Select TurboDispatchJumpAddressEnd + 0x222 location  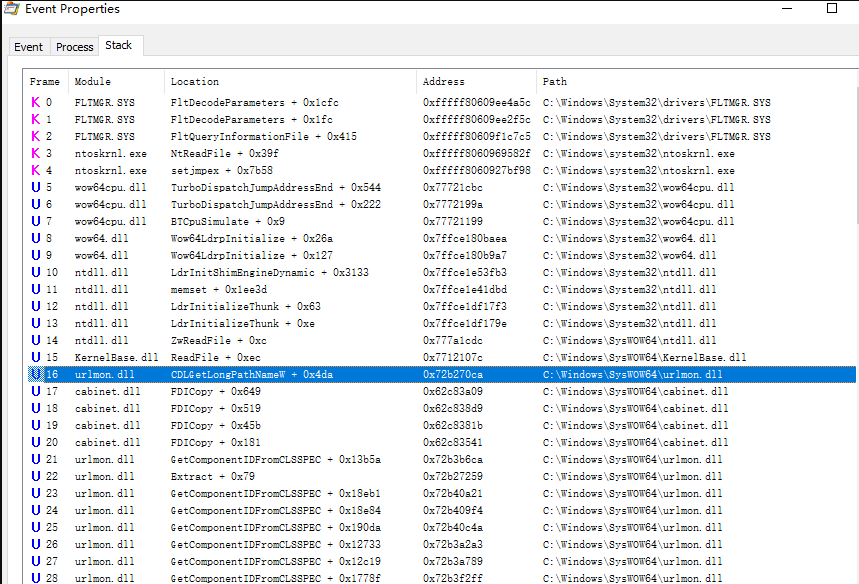coord(276,204)
